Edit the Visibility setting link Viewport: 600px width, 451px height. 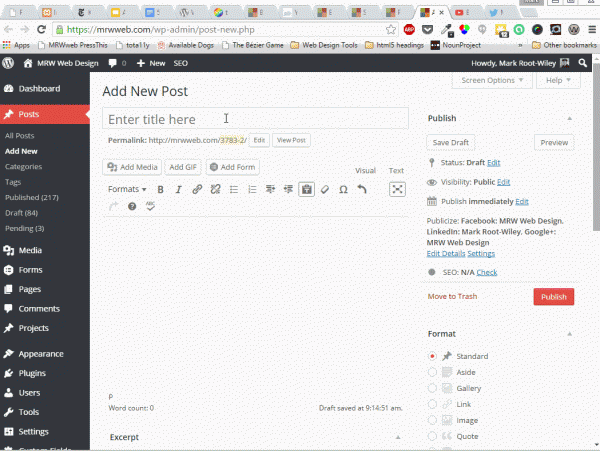tap(504, 182)
